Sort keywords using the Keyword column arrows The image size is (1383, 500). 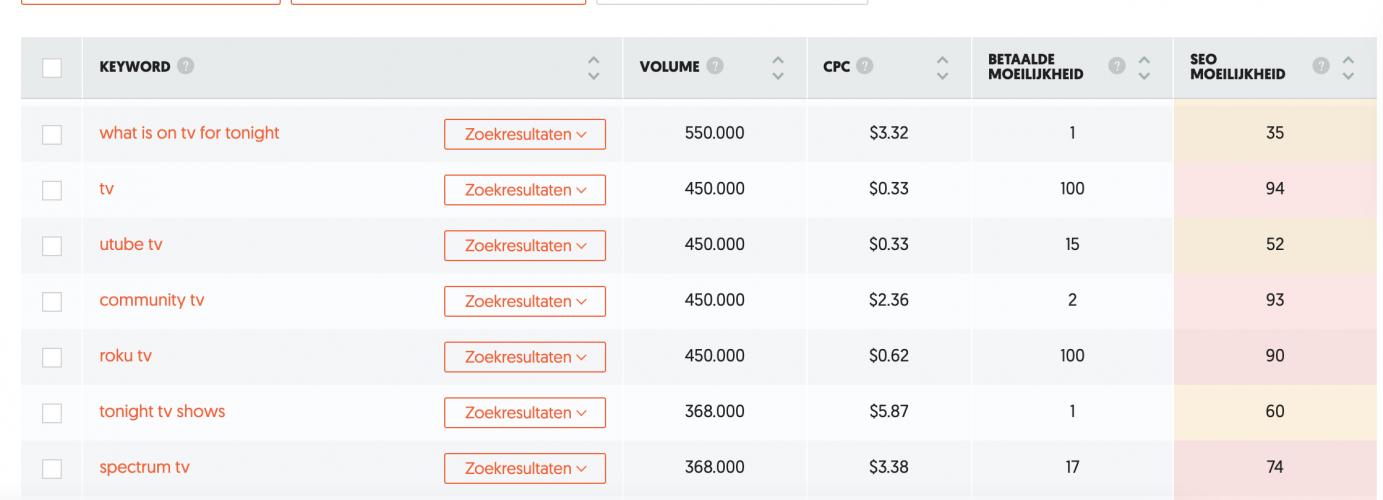[594, 68]
